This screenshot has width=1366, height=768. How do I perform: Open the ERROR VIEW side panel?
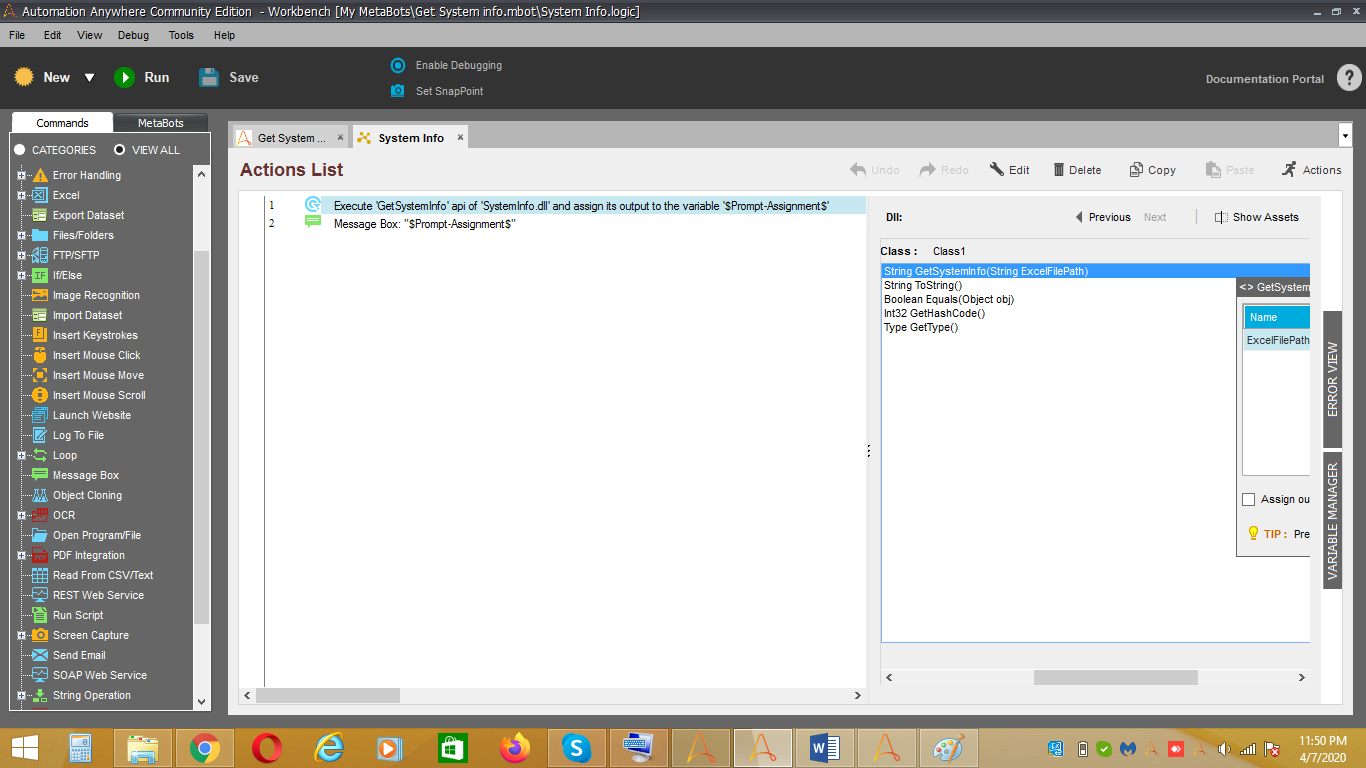tap(1332, 379)
